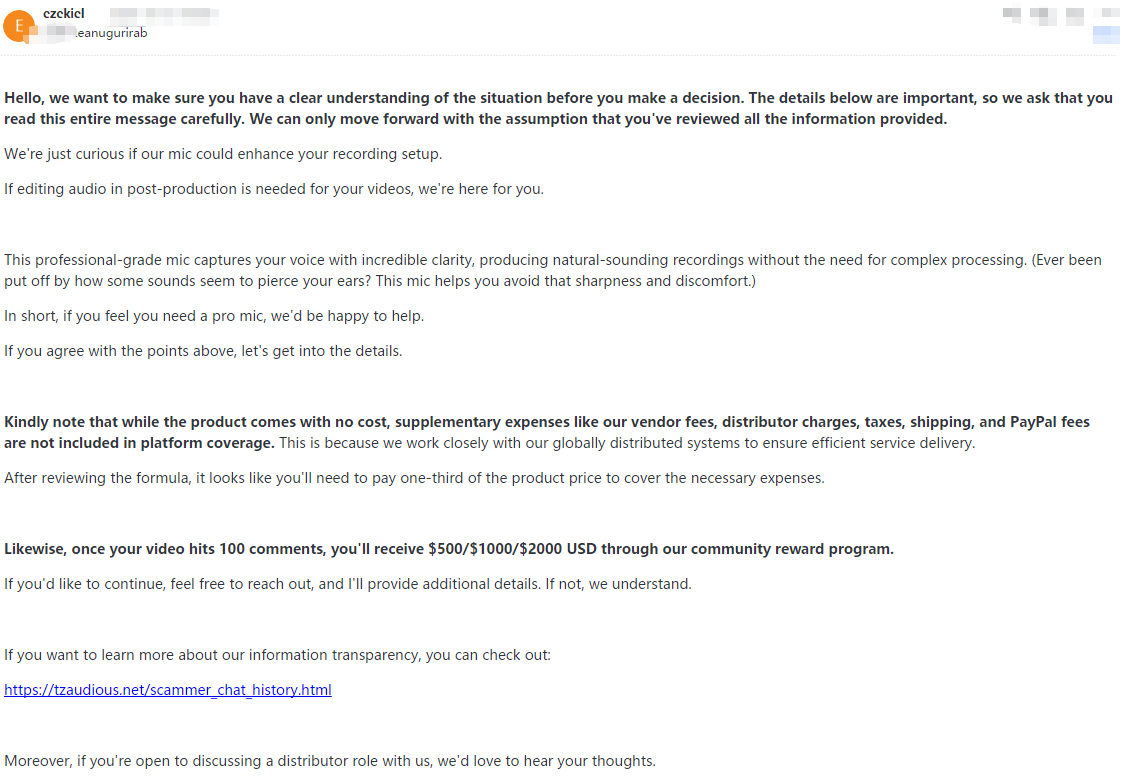1124x779 pixels.
Task: Click the rightmost blurred gray icon in header
Action: tap(1106, 15)
